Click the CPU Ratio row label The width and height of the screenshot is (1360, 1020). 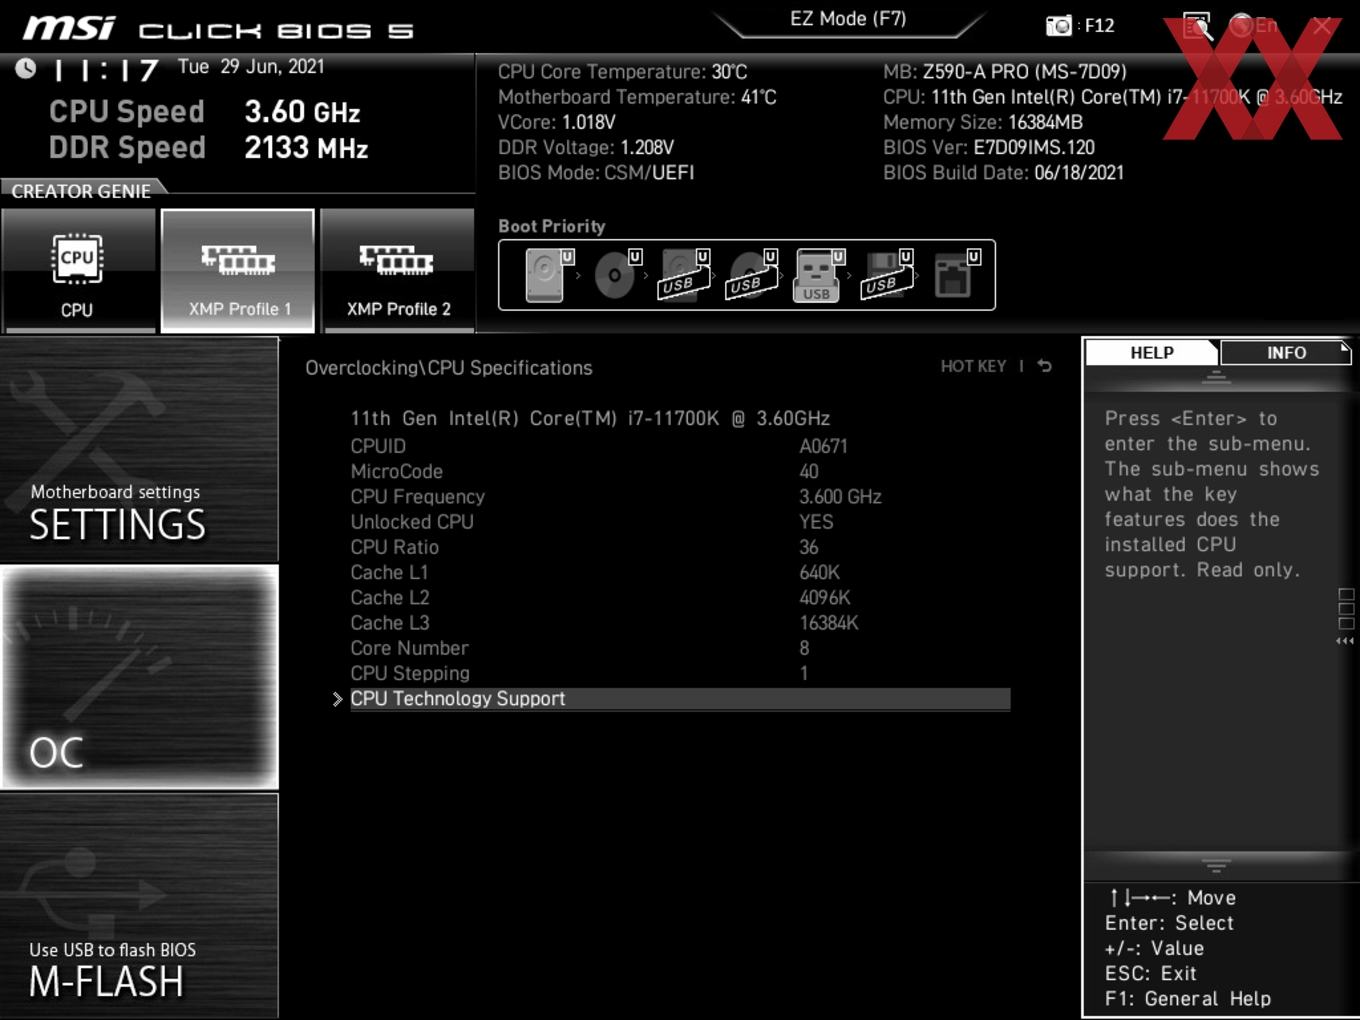pos(394,547)
